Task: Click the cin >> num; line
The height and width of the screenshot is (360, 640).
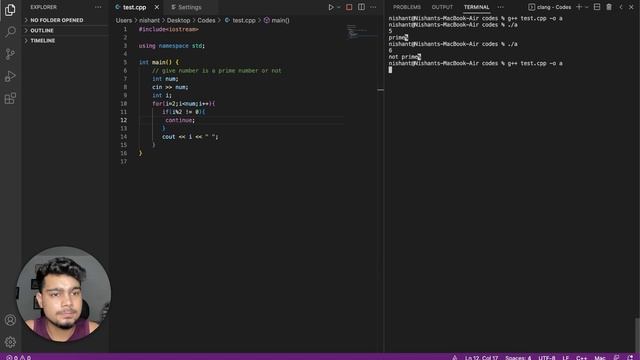Action: 170,87
